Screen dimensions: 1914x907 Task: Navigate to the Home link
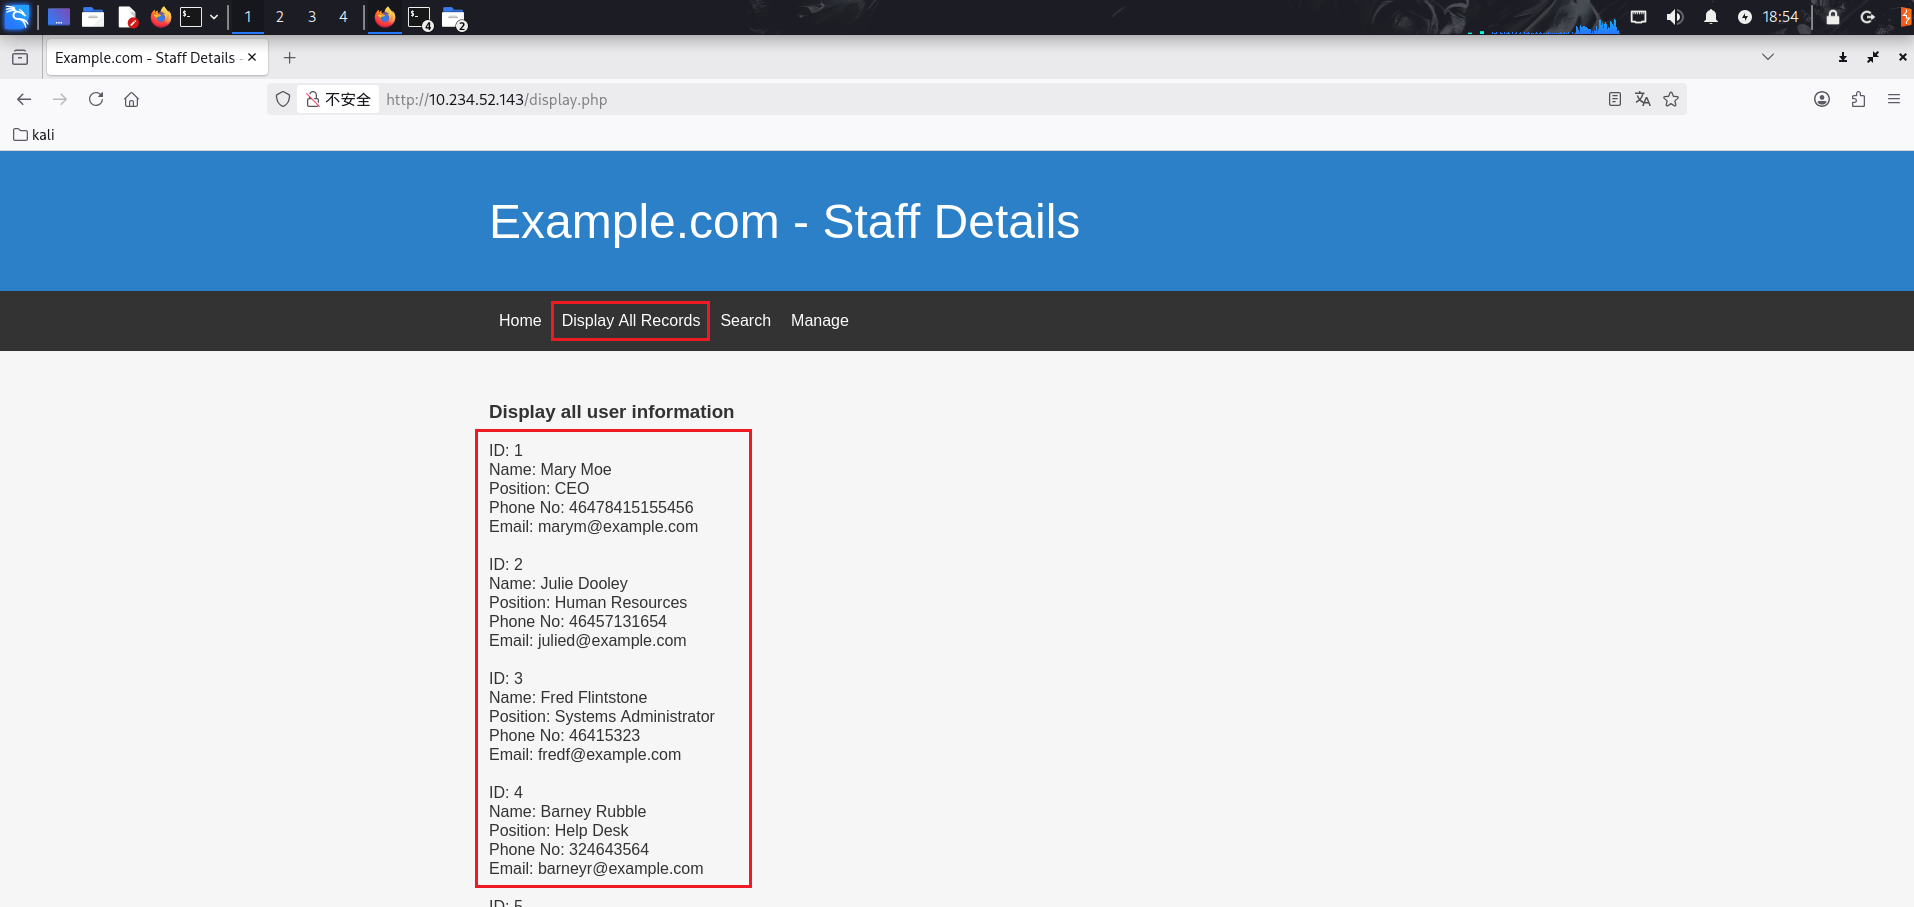pos(519,321)
